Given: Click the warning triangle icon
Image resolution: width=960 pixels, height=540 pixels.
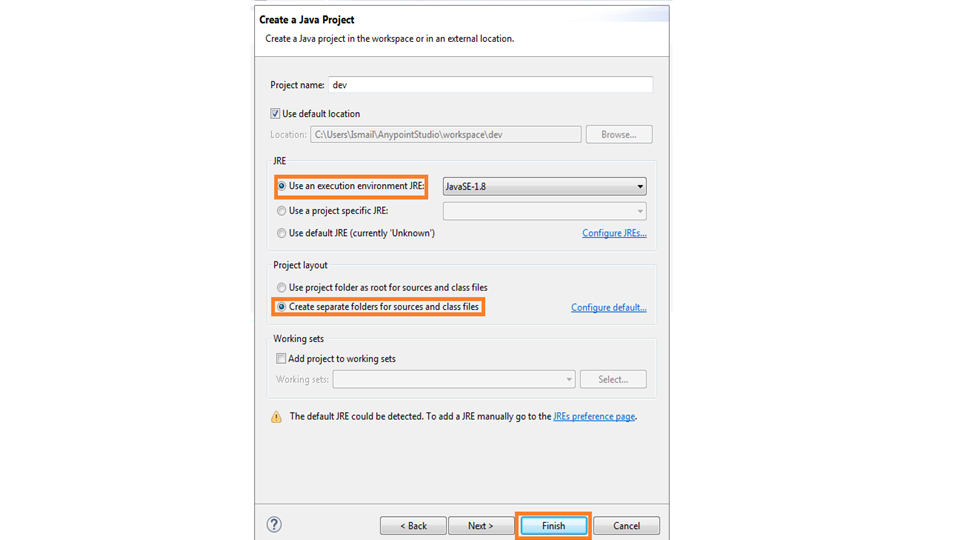Looking at the screenshot, I should point(277,417).
